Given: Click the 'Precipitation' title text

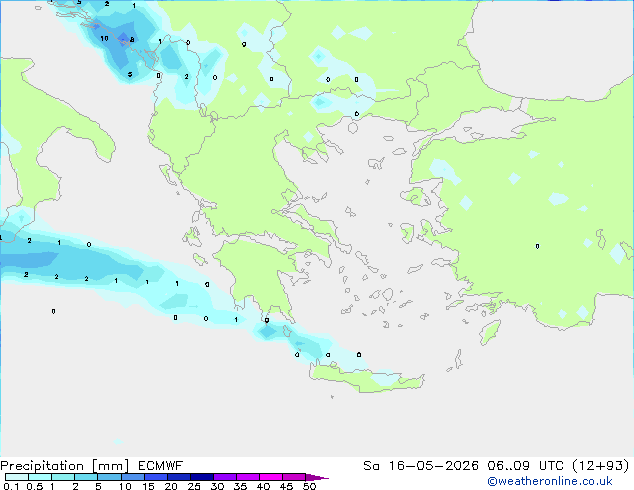Looking at the screenshot, I should tap(42, 466).
